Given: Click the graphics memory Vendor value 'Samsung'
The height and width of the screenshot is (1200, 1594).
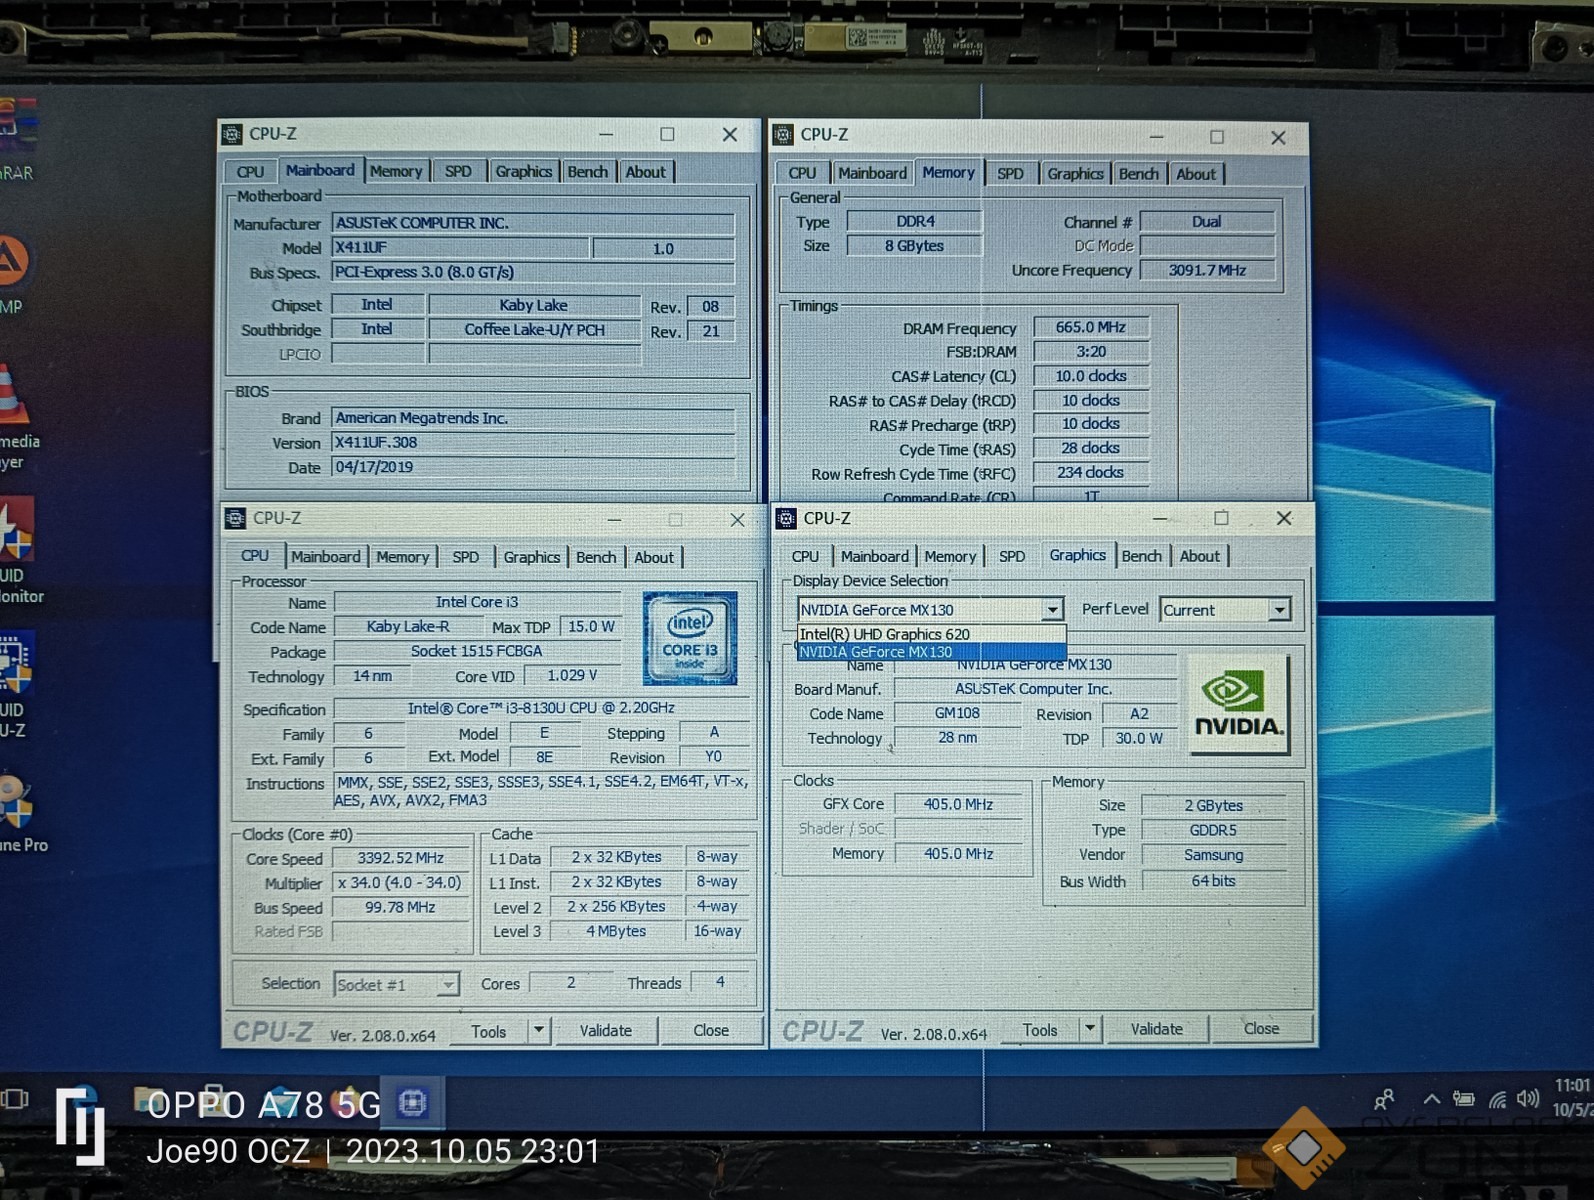Looking at the screenshot, I should click(x=1213, y=855).
